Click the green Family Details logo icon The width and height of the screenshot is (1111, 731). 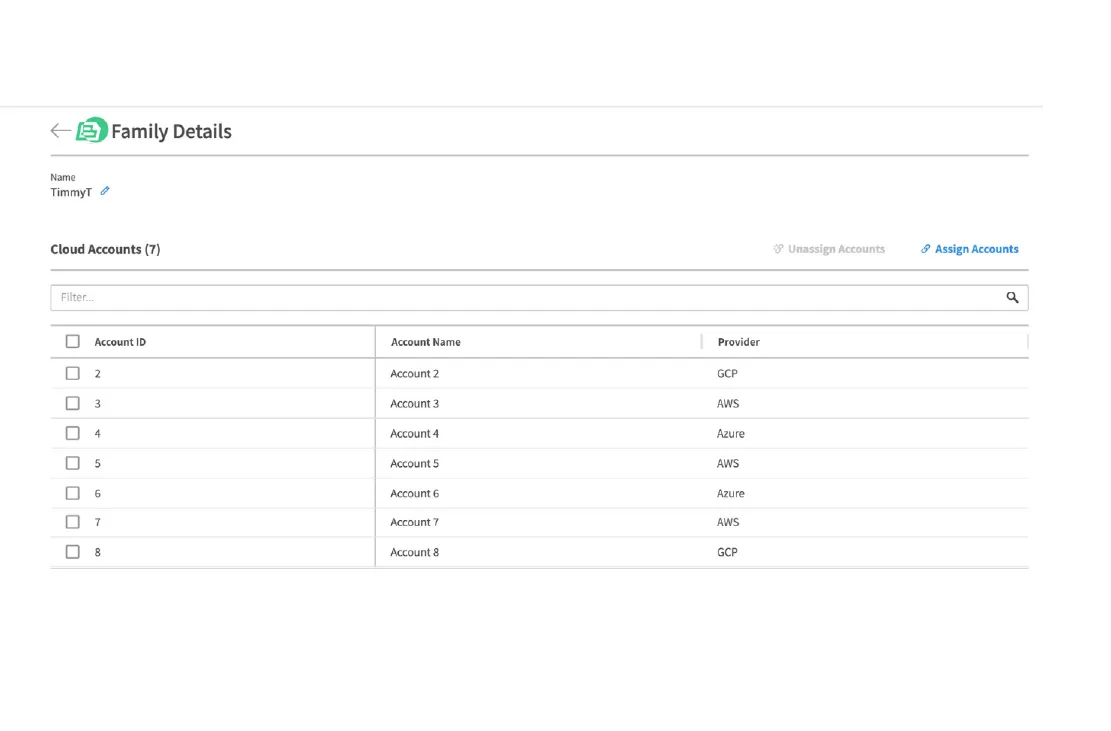(92, 130)
